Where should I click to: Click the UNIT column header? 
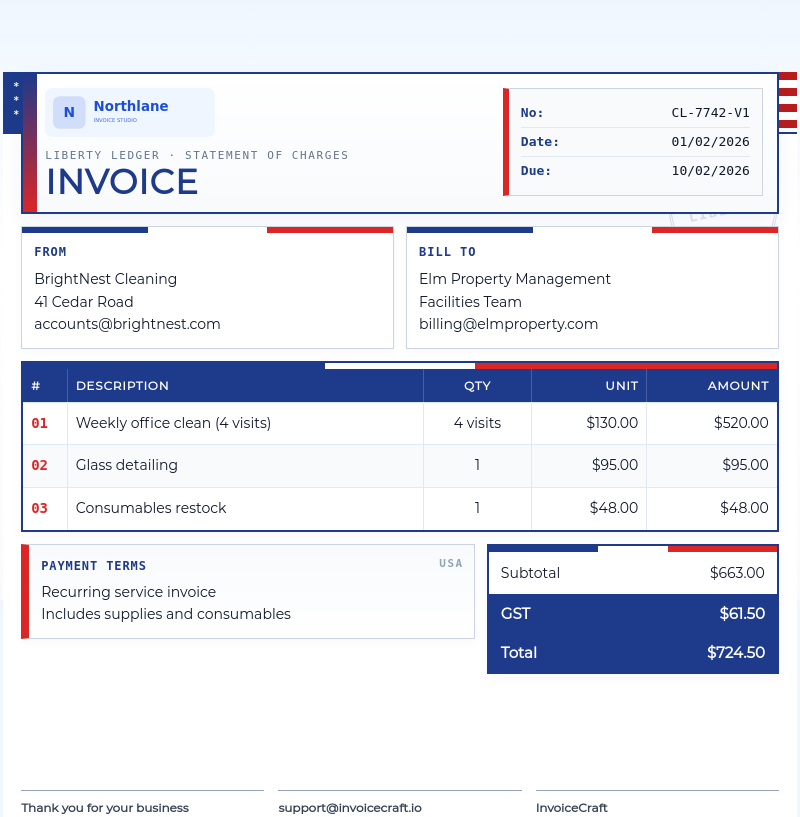[x=622, y=386]
